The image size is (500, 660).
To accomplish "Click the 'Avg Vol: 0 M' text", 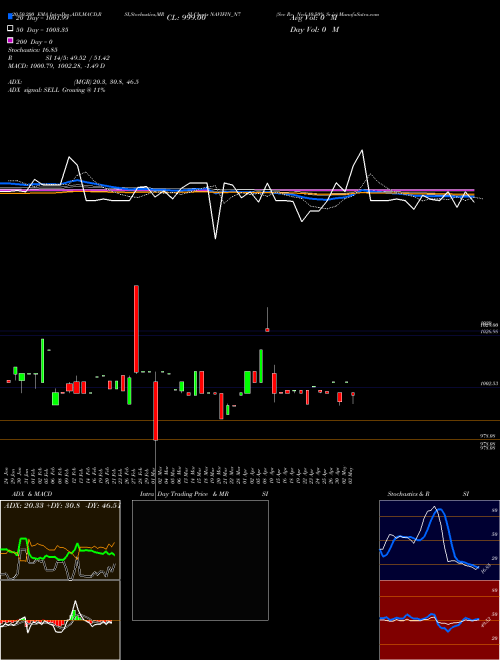I will pos(314,18).
